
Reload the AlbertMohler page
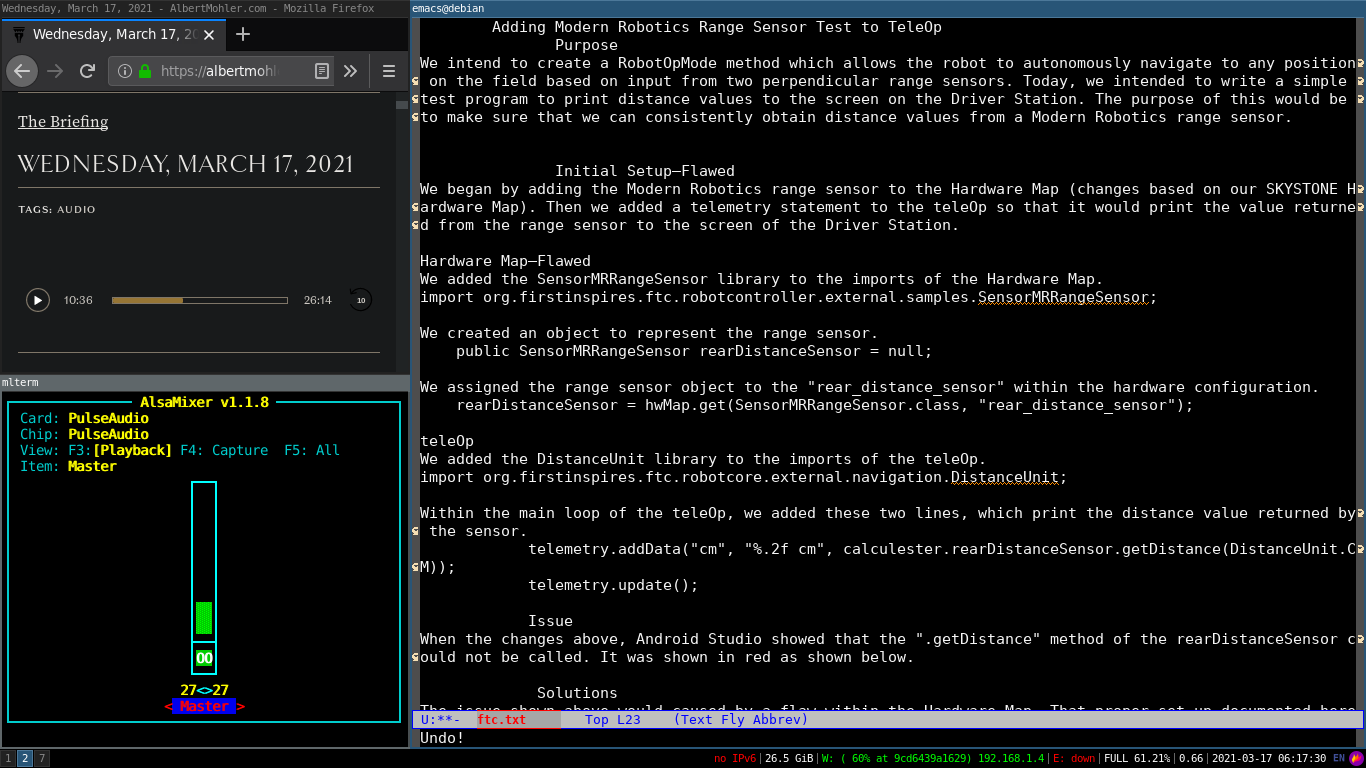[87, 71]
